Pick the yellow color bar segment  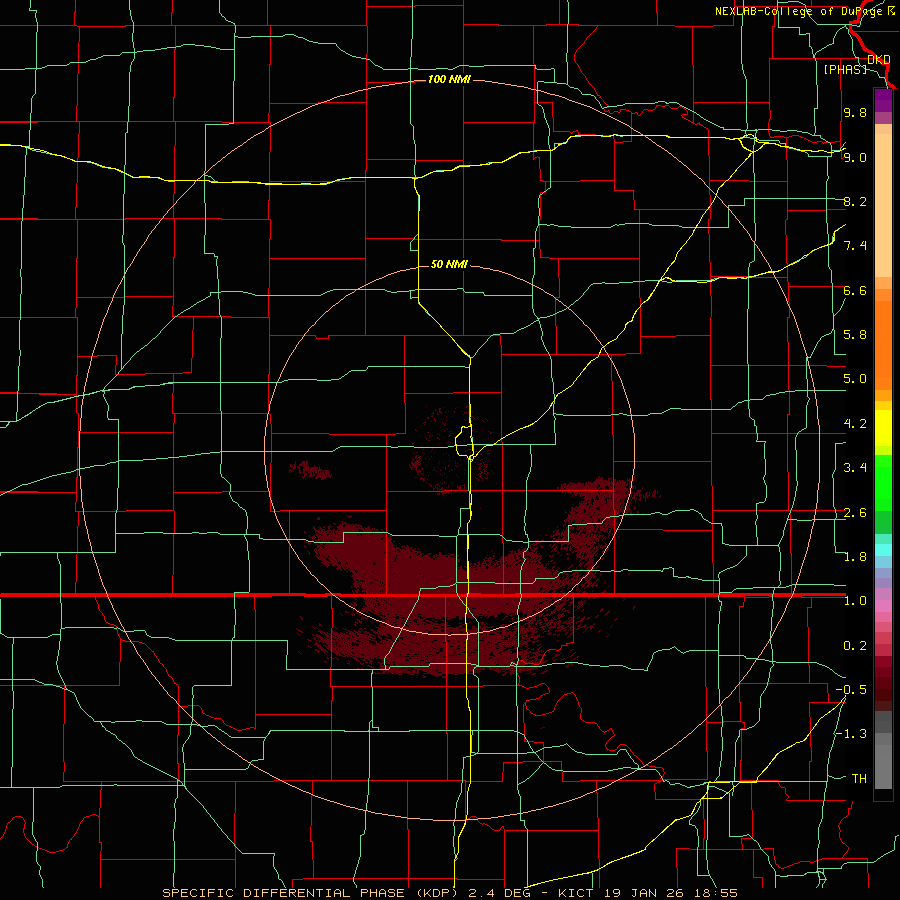point(883,428)
